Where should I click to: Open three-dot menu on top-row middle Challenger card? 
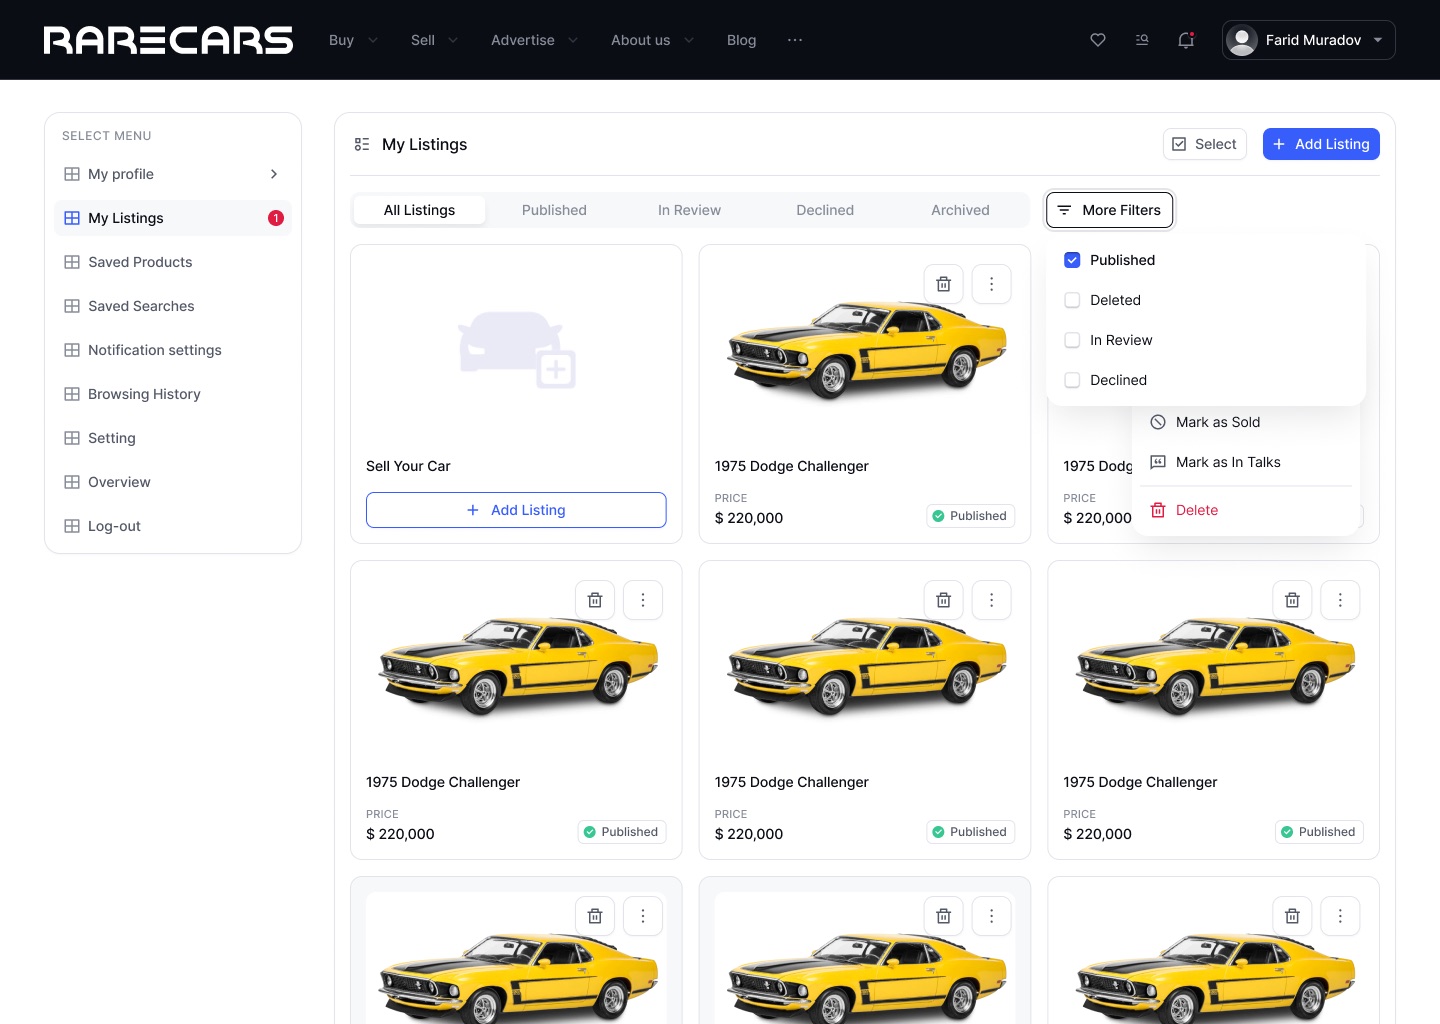[x=991, y=284]
